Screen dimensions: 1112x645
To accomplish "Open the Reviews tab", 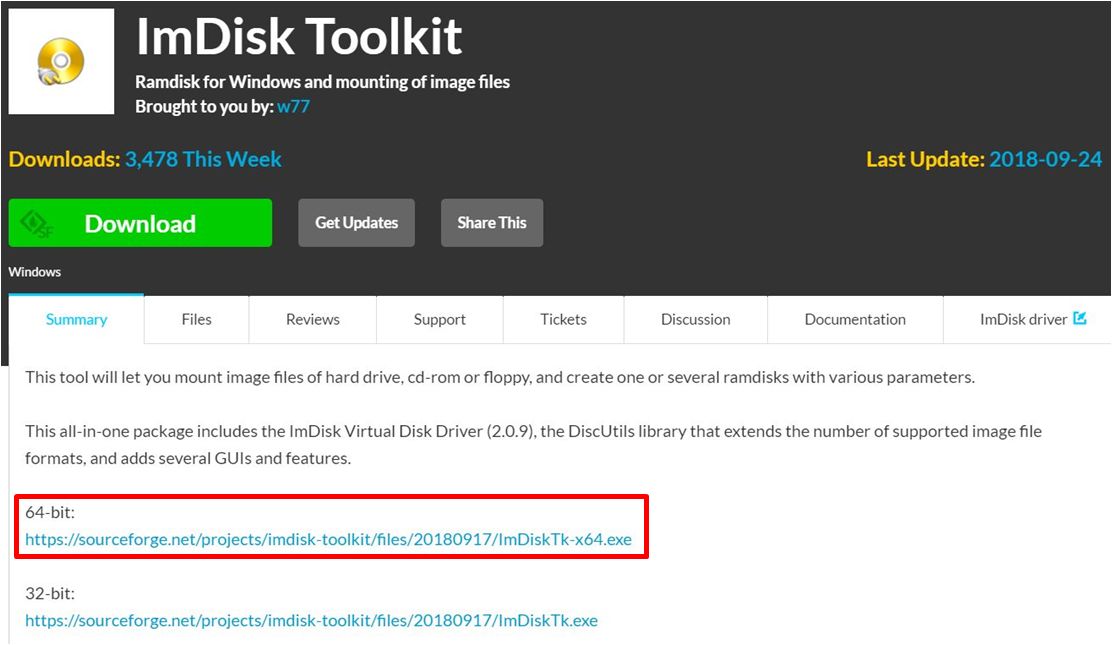I will (313, 319).
